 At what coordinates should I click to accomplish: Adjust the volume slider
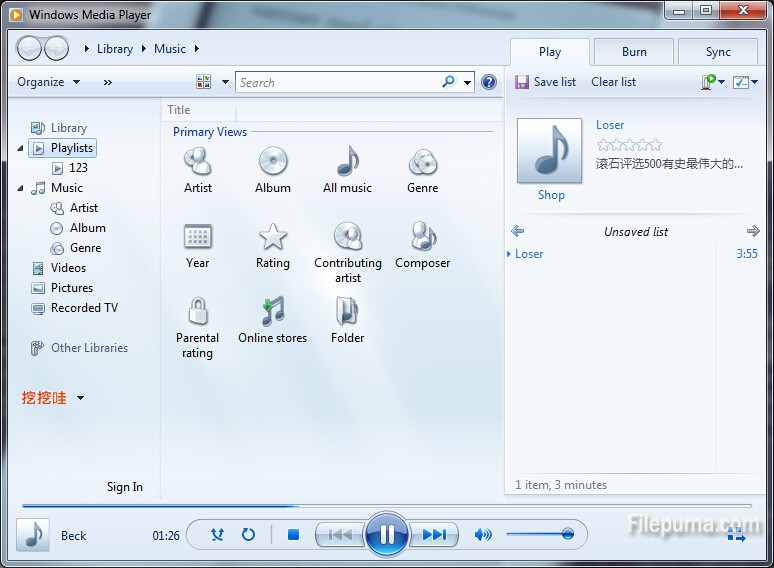point(540,535)
